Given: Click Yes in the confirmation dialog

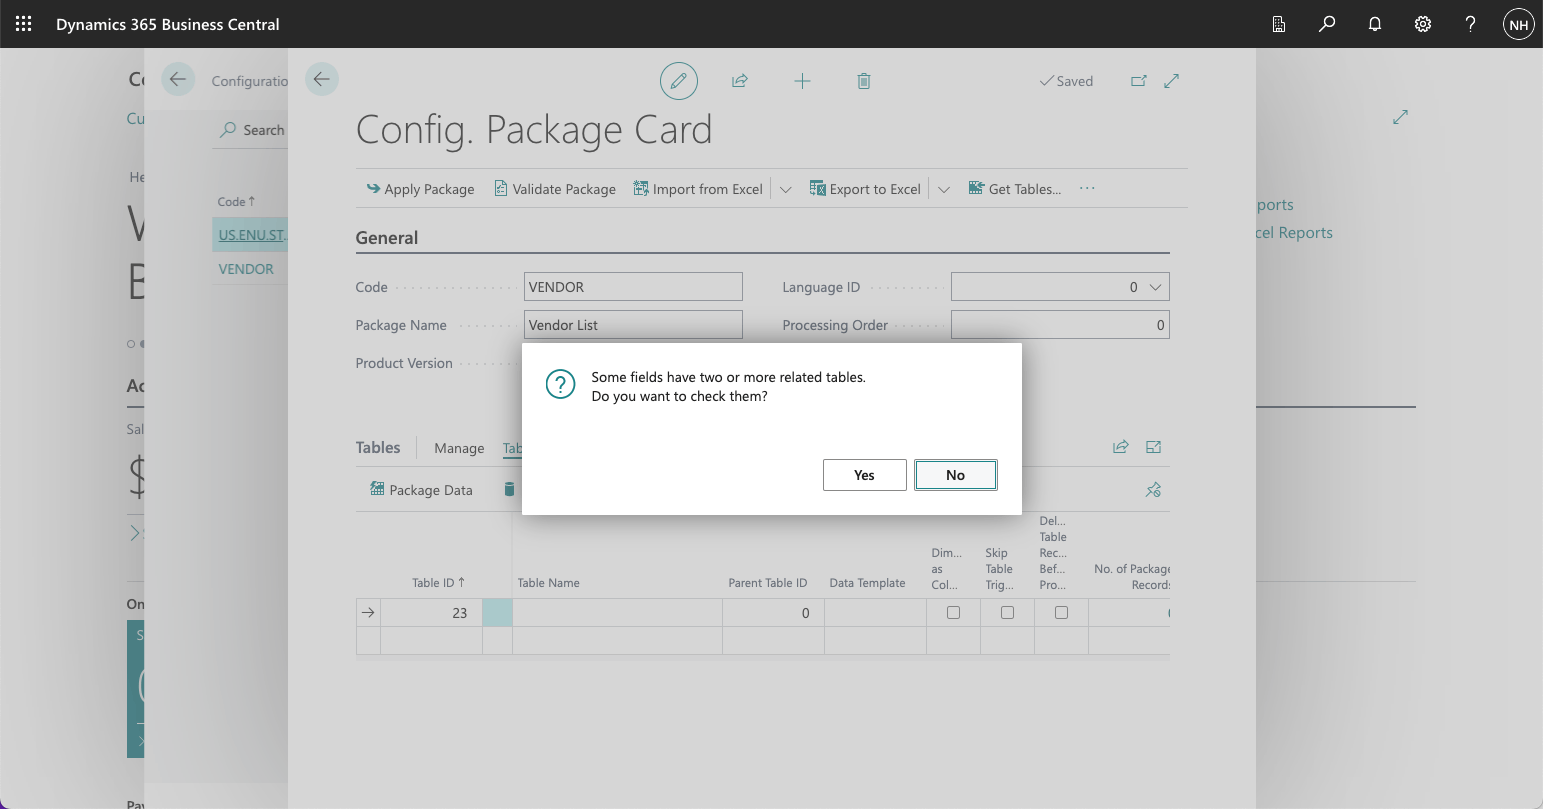Looking at the screenshot, I should (864, 475).
